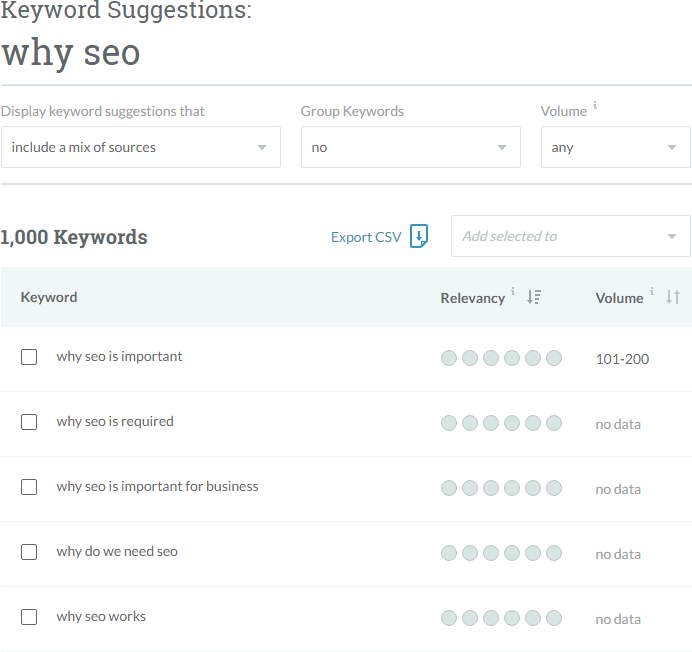Screen dimensions: 692x652
Task: Mark the 'why seo works' checkbox
Action: click(29, 617)
